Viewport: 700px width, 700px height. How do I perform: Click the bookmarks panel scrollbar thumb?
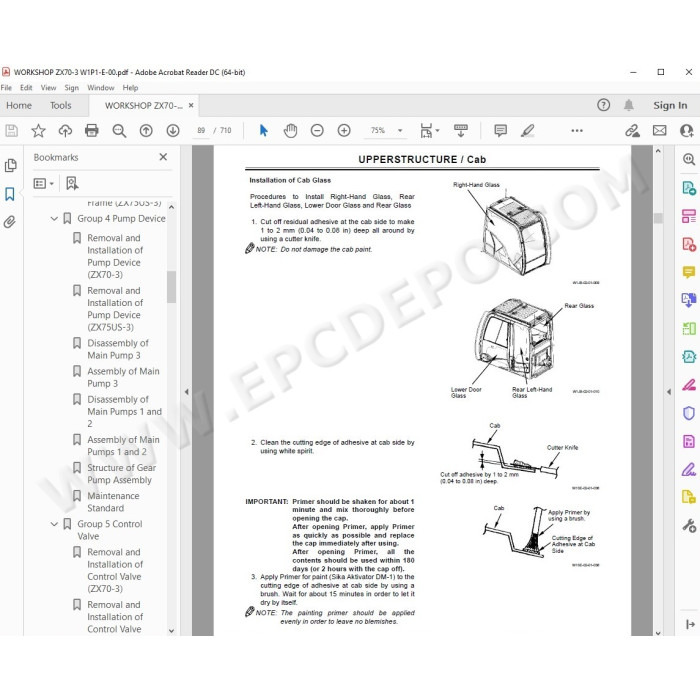[171, 287]
